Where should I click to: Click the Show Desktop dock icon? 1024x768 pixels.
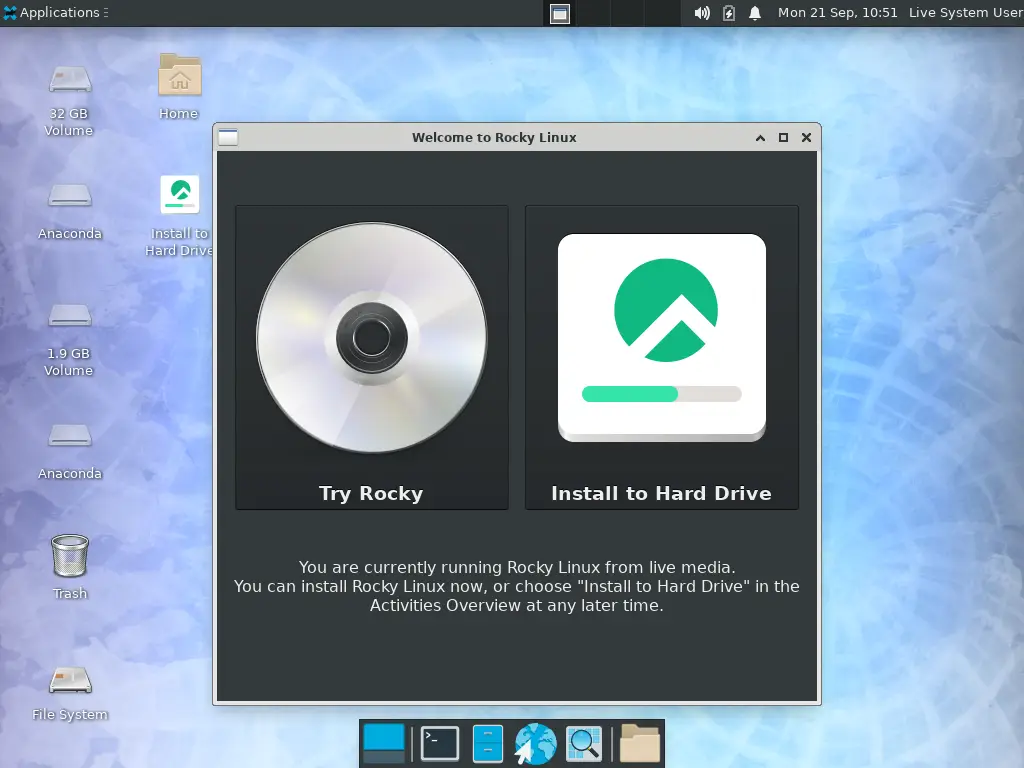pos(384,743)
